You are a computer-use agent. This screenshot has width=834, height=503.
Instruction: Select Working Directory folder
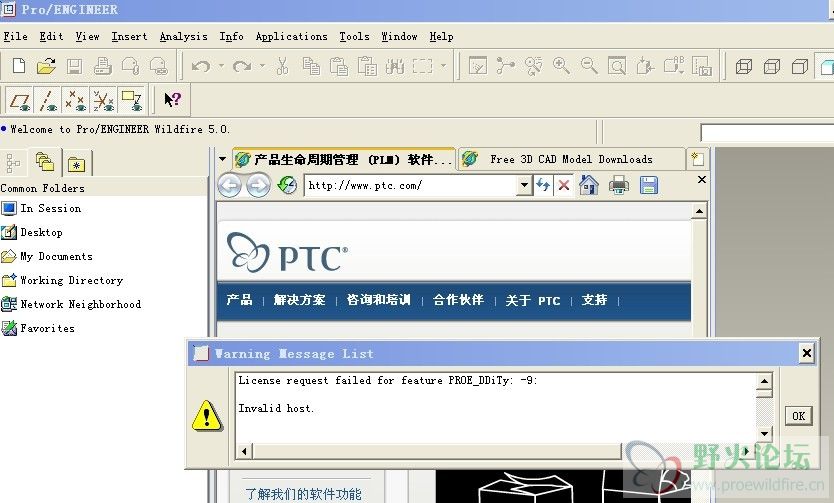click(62, 280)
